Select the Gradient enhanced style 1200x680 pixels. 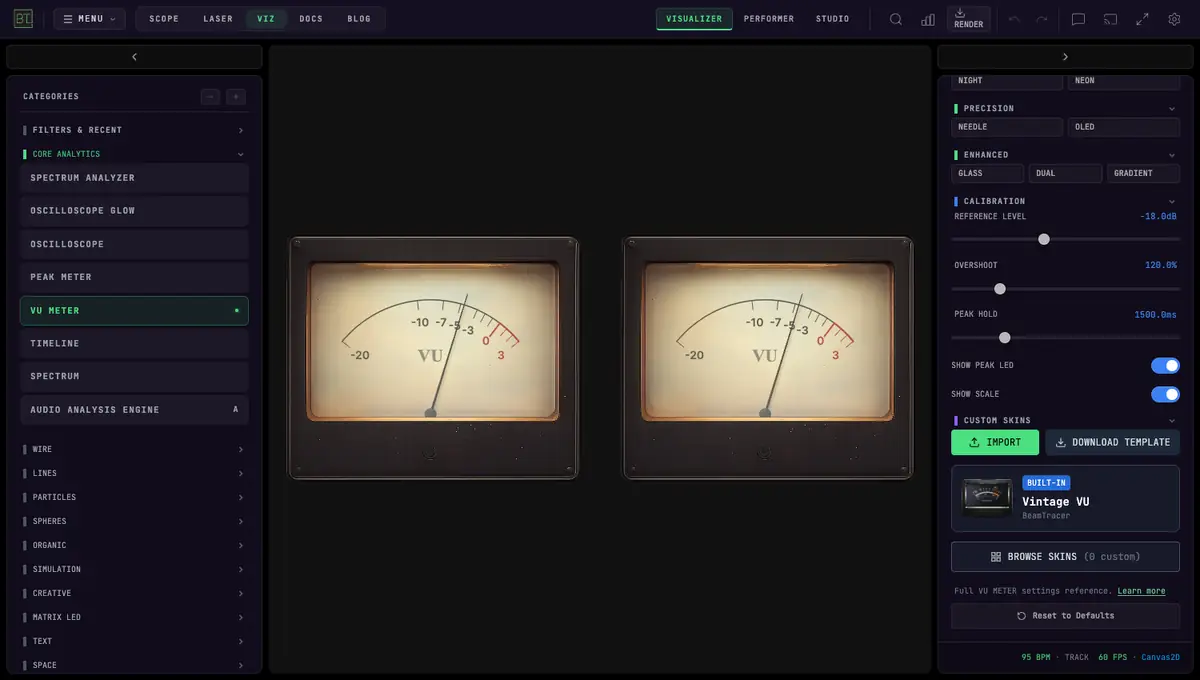[x=1143, y=173]
